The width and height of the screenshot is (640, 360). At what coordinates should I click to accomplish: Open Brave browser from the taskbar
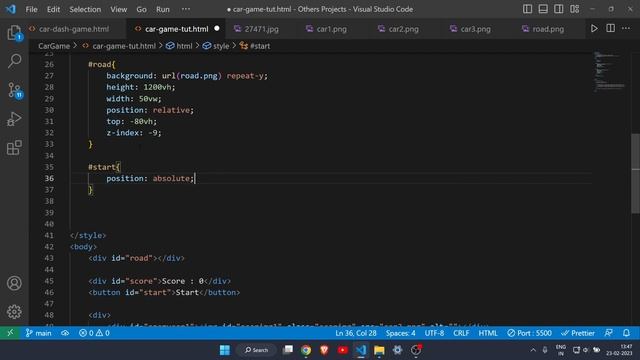324,350
